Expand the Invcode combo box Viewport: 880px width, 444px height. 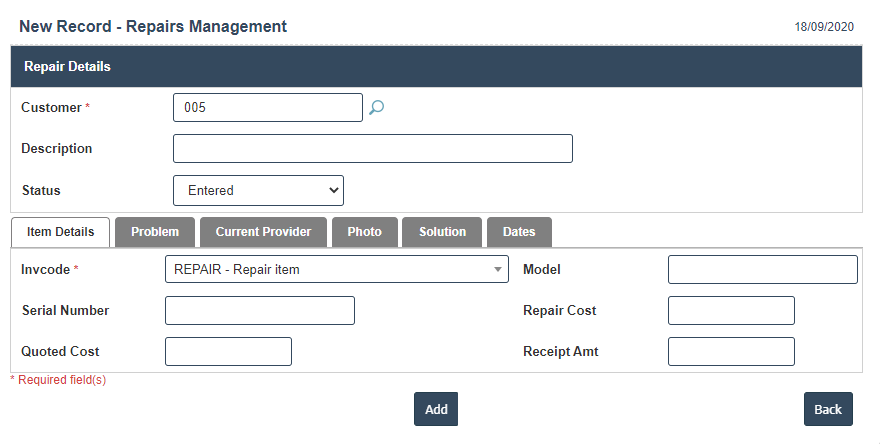[336, 269]
